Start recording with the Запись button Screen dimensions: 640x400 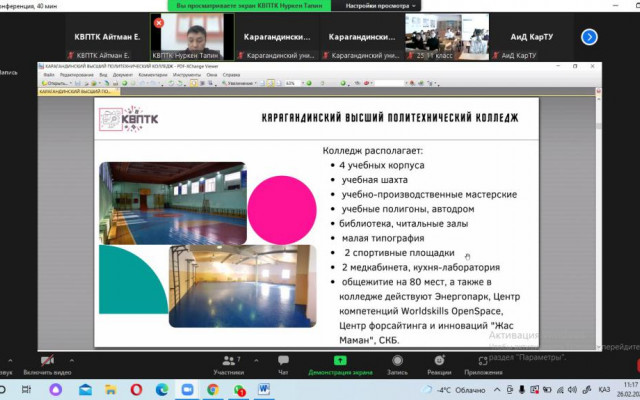pyautogui.click(x=397, y=364)
